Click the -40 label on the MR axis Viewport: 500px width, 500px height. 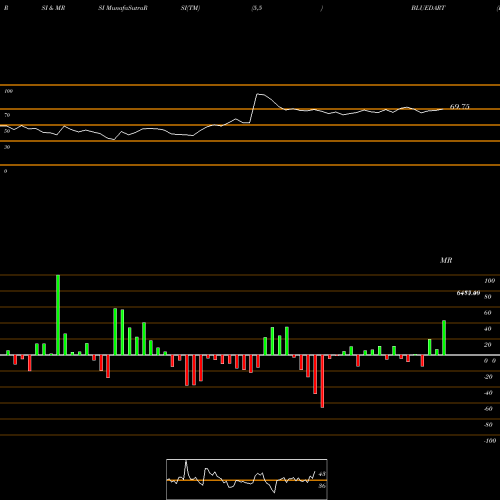(x=488, y=393)
